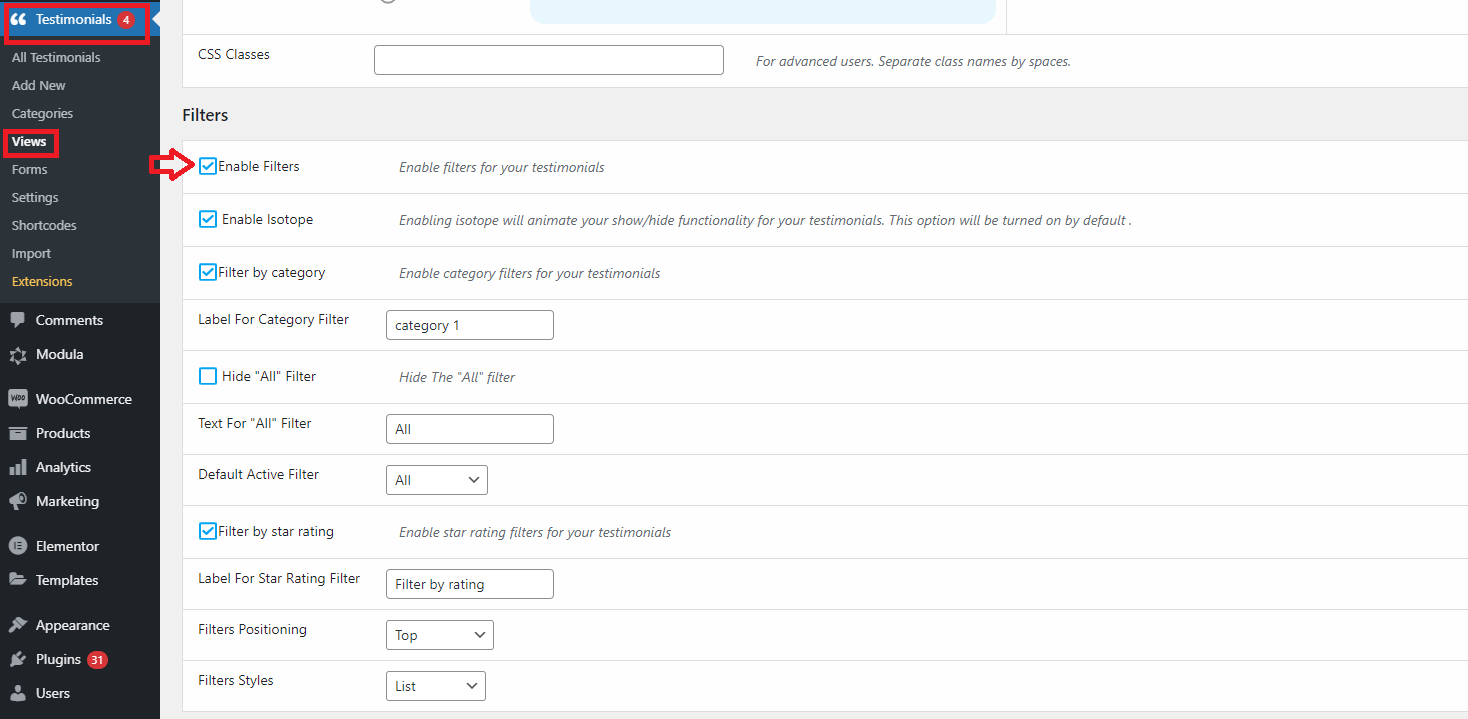Click the CSS Classes input field
The height and width of the screenshot is (719, 1468).
(x=549, y=60)
